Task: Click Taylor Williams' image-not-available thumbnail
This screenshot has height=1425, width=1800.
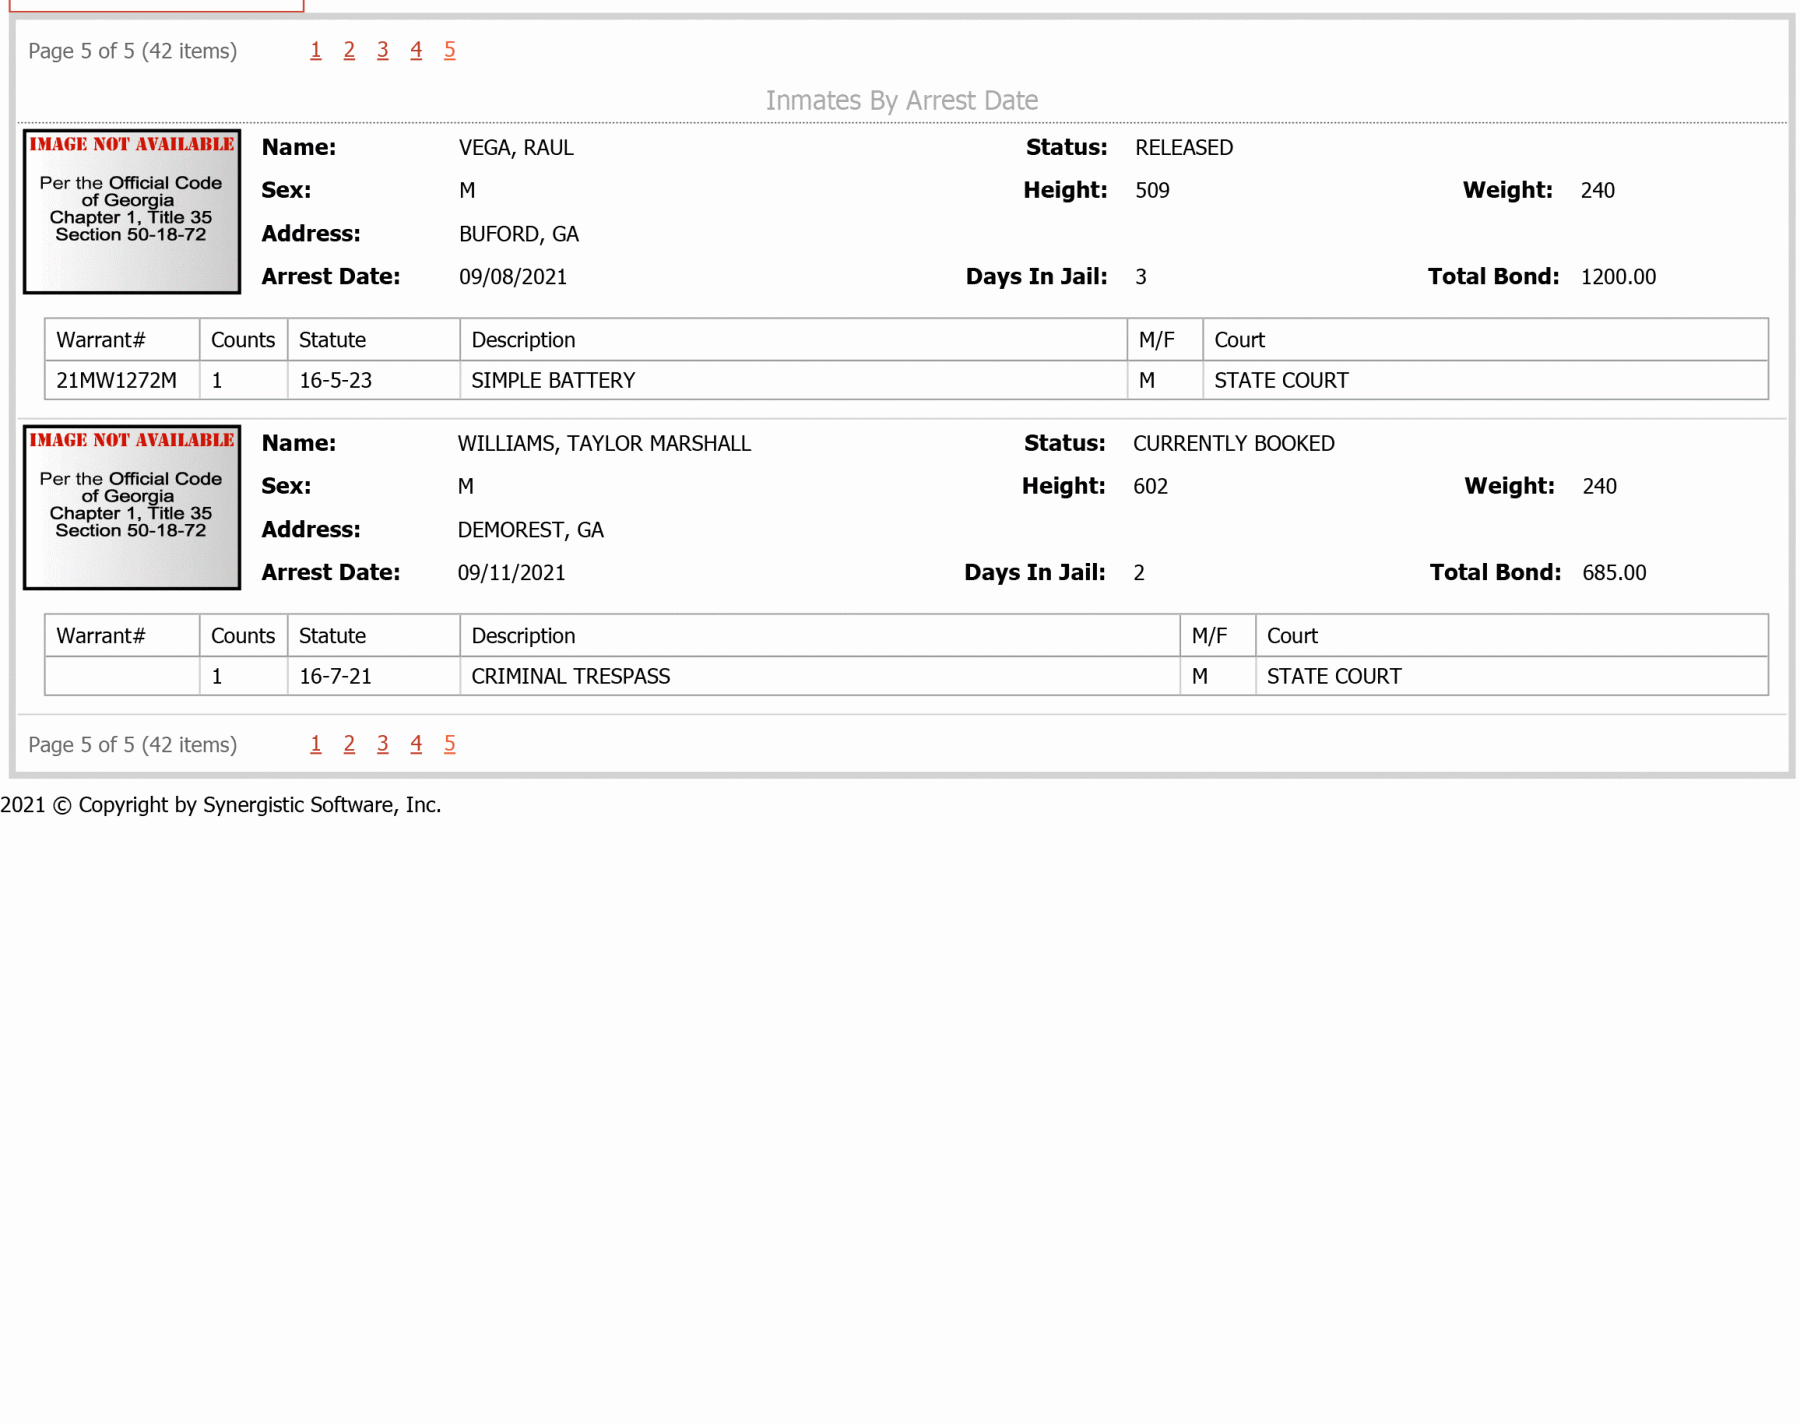Action: pos(132,507)
